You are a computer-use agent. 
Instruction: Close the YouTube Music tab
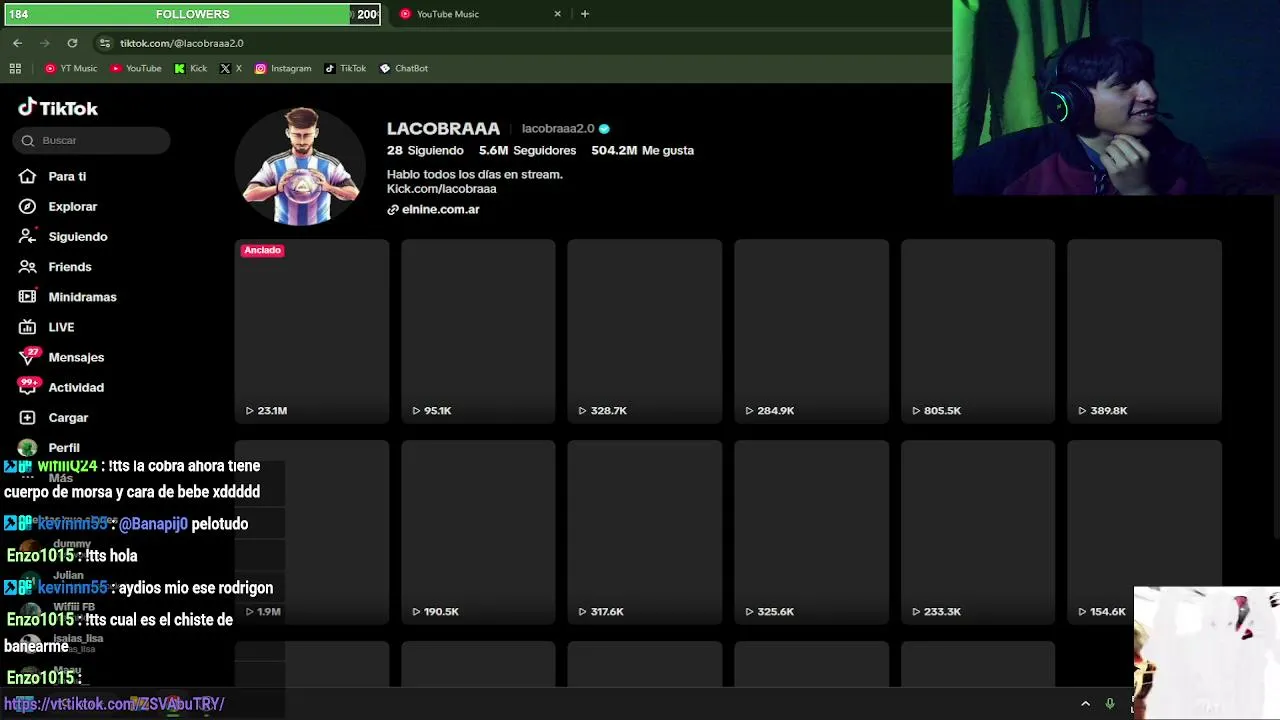pyautogui.click(x=557, y=14)
